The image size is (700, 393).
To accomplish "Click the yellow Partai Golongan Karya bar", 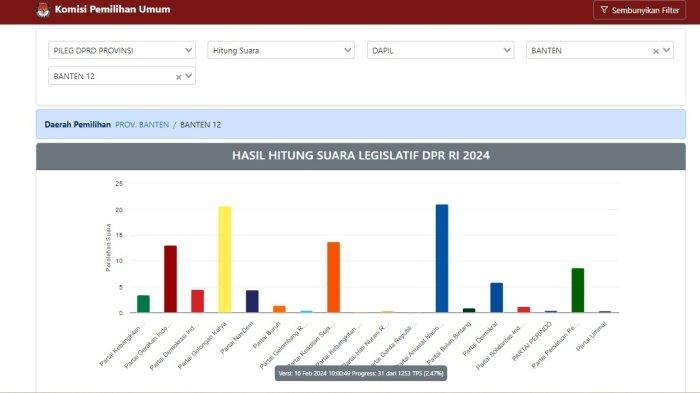I will [x=225, y=259].
